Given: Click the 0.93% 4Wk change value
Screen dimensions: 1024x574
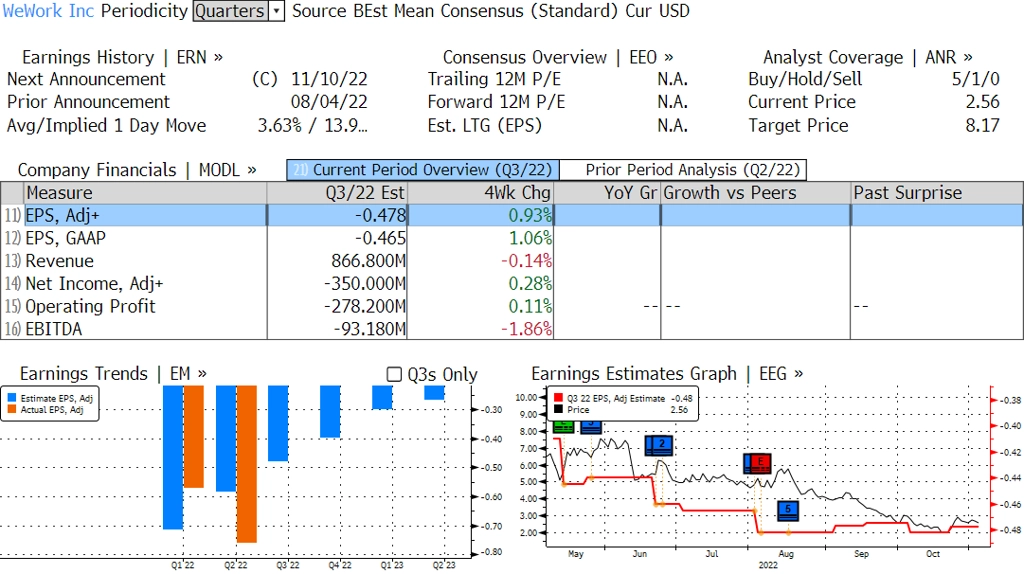Looking at the screenshot, I should point(530,215).
